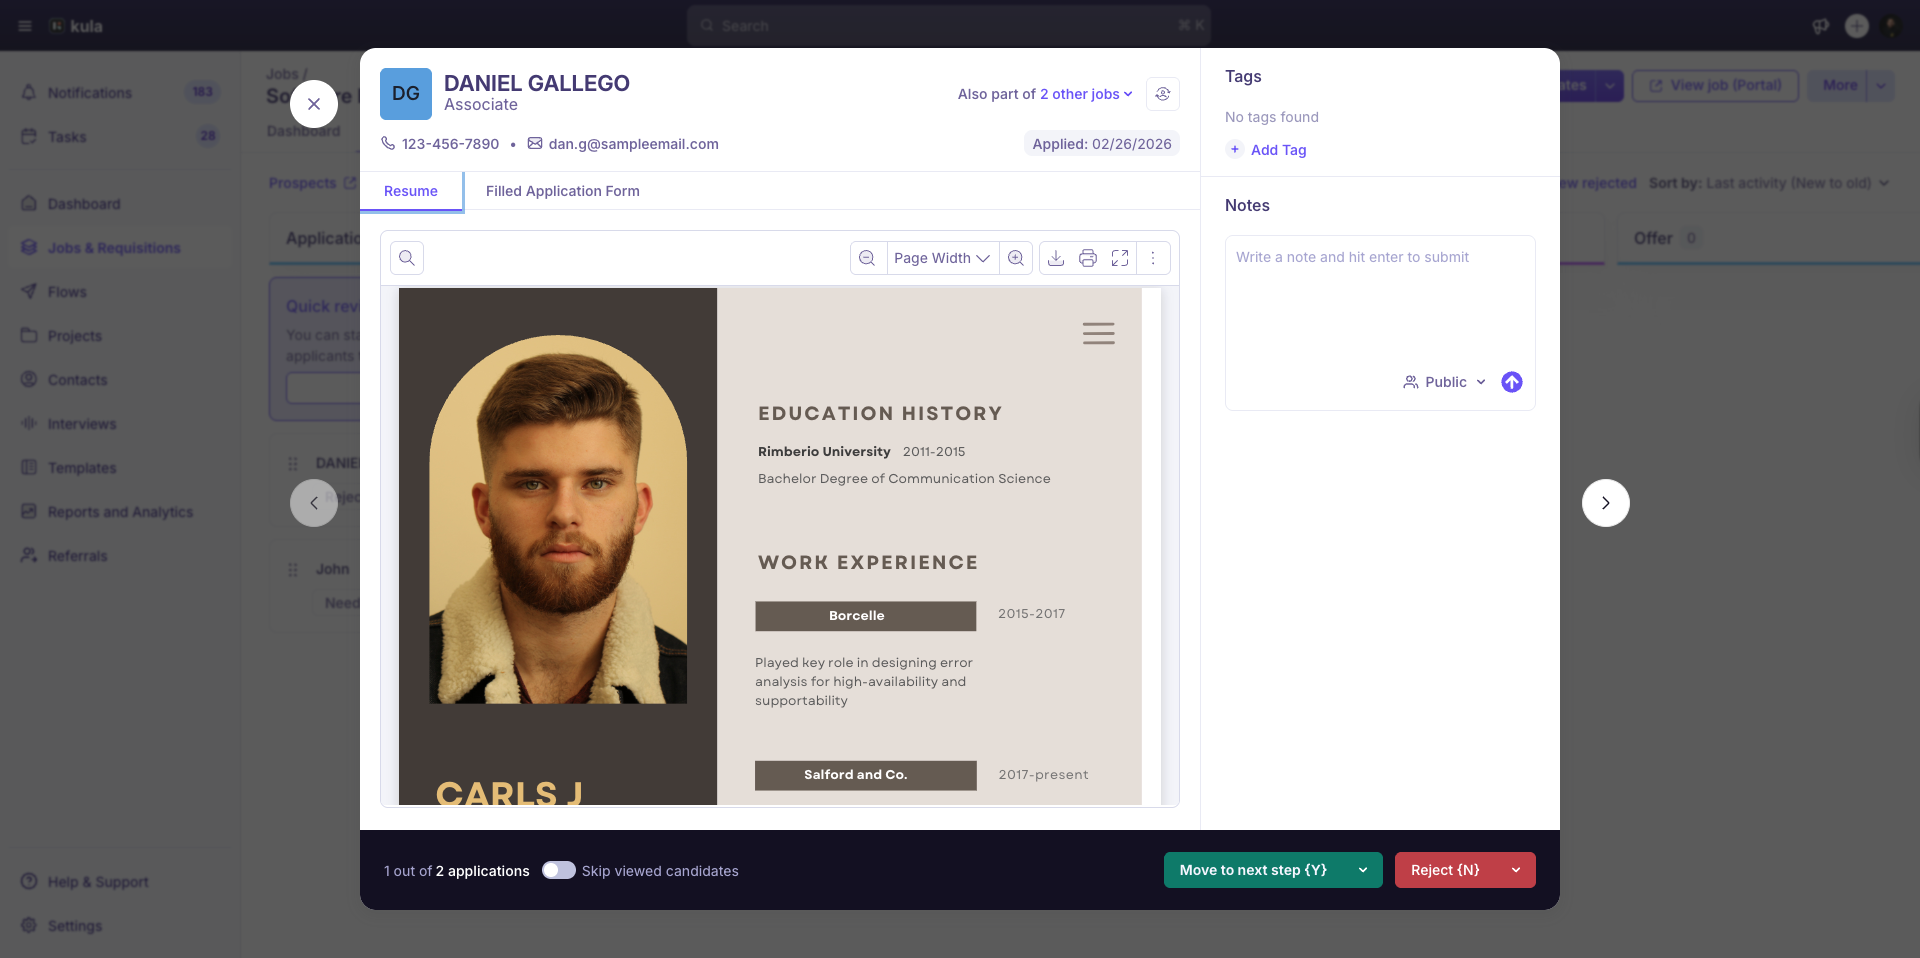Switch to Filled Application Form tab
The image size is (1920, 958).
(x=563, y=191)
